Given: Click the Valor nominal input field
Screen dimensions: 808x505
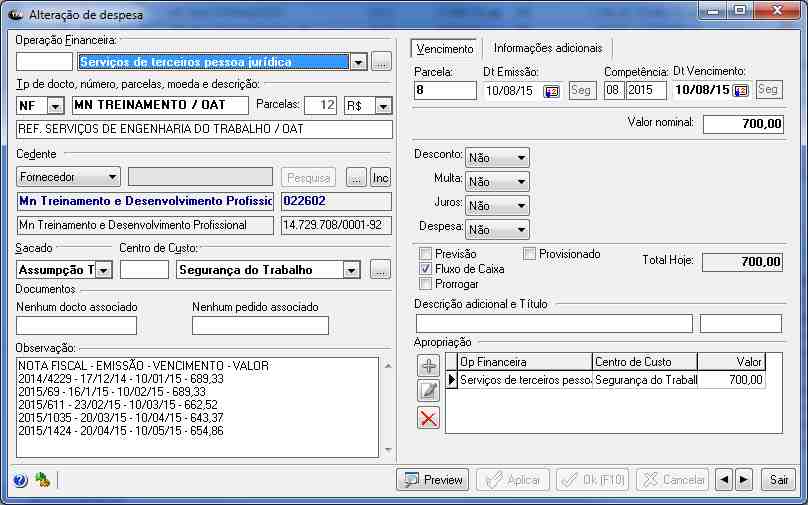Looking at the screenshot, I should coord(743,124).
